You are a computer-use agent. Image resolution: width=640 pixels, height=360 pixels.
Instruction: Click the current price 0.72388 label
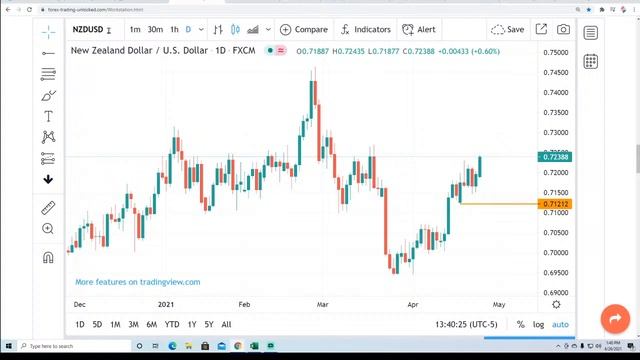tap(555, 157)
